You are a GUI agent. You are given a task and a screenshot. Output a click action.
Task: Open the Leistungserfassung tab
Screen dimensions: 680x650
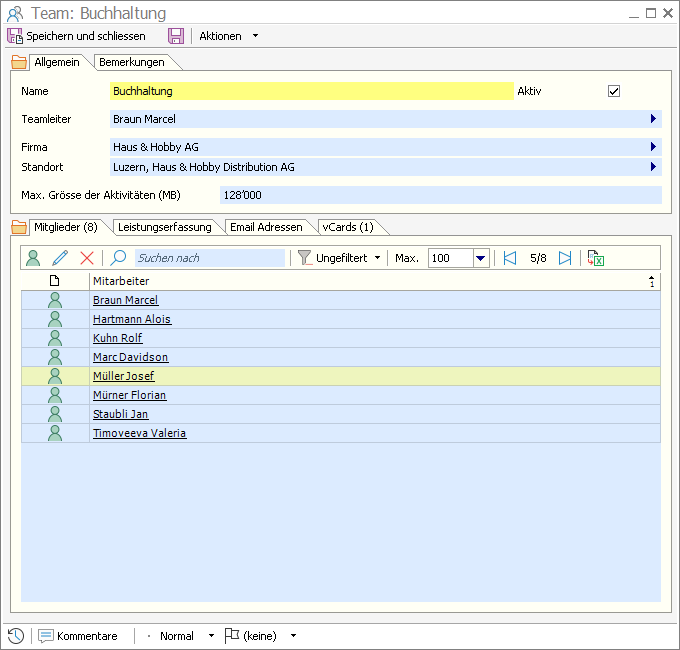(165, 227)
